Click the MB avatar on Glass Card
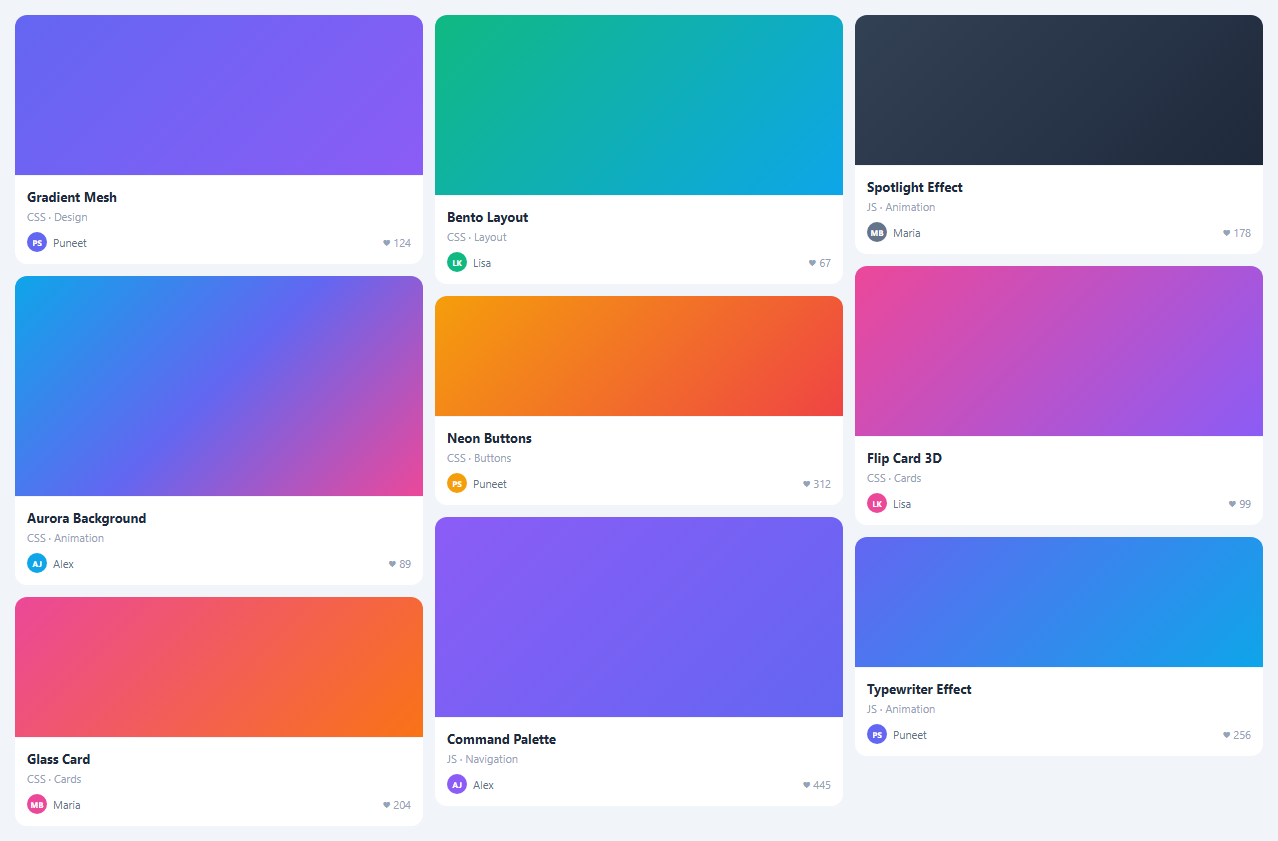 tap(37, 804)
